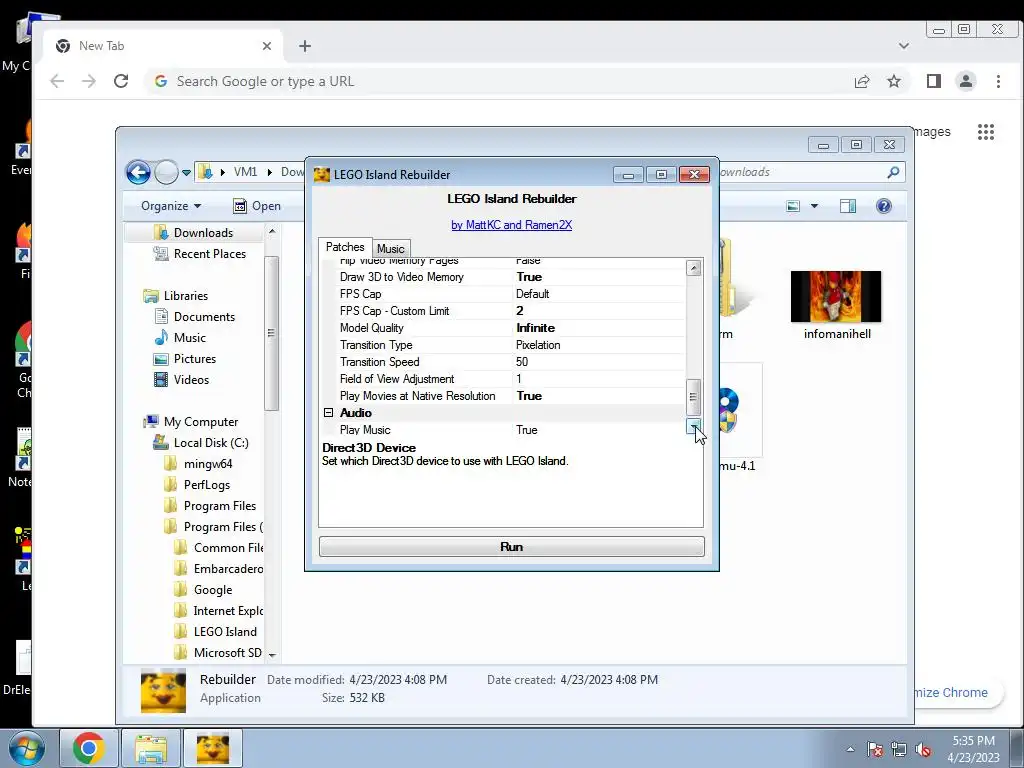
Task: Toggle Chrome side panel icon
Action: tap(934, 81)
